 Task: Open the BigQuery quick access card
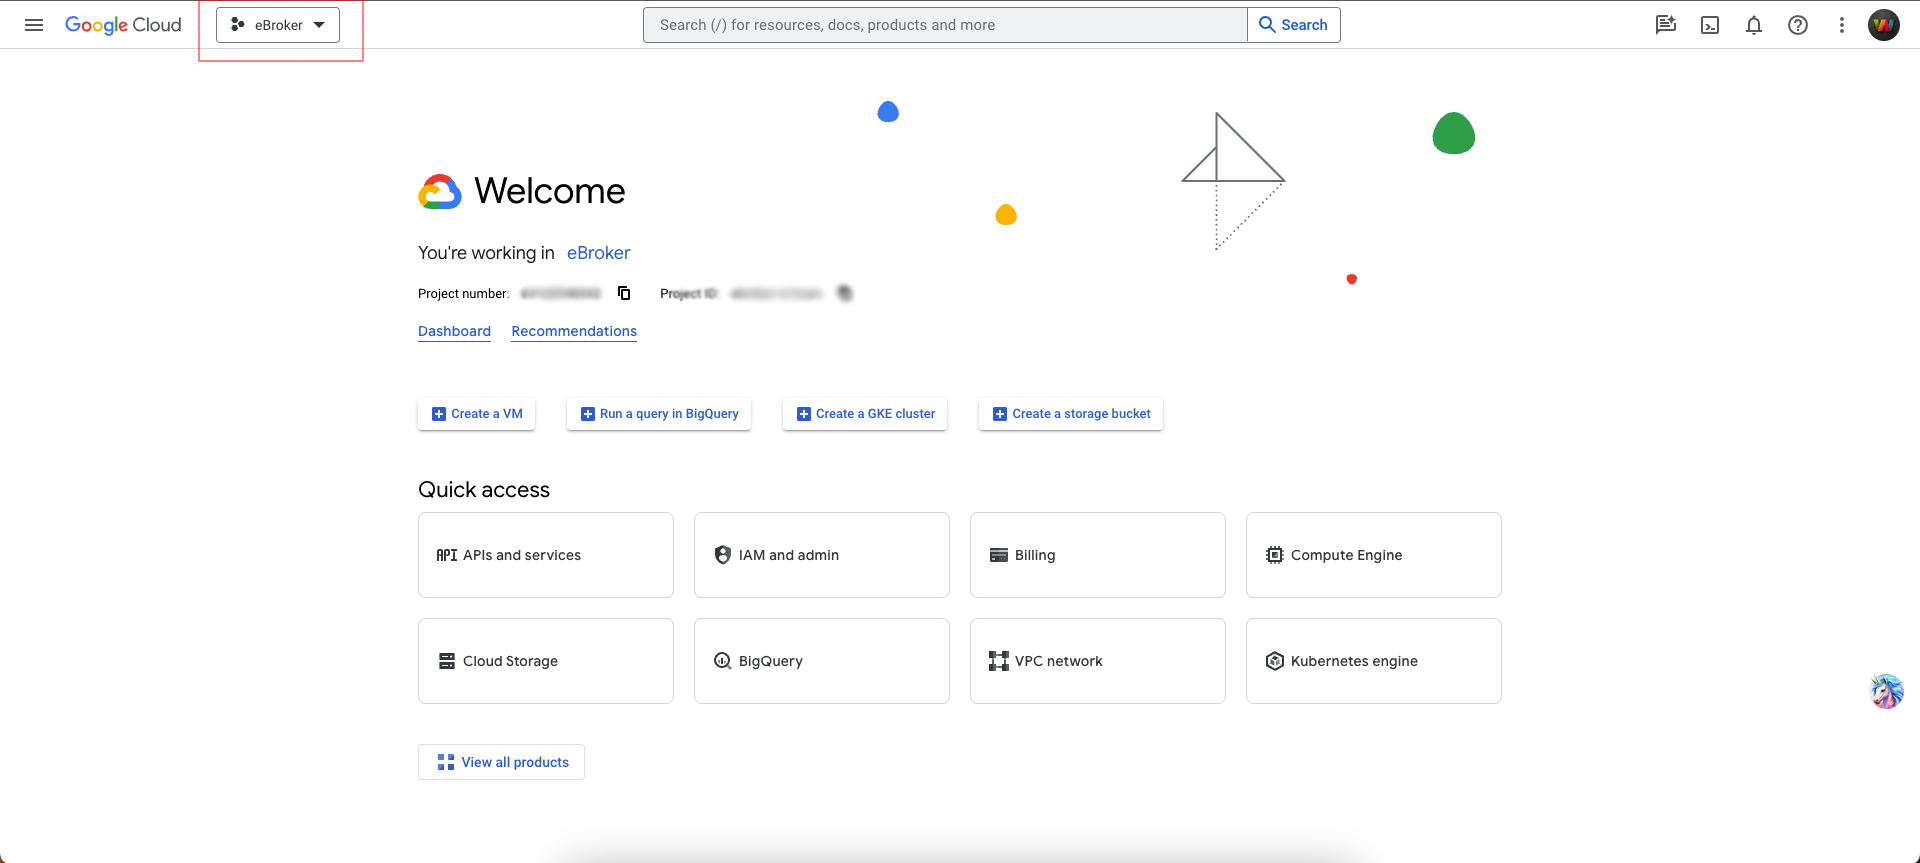point(822,661)
